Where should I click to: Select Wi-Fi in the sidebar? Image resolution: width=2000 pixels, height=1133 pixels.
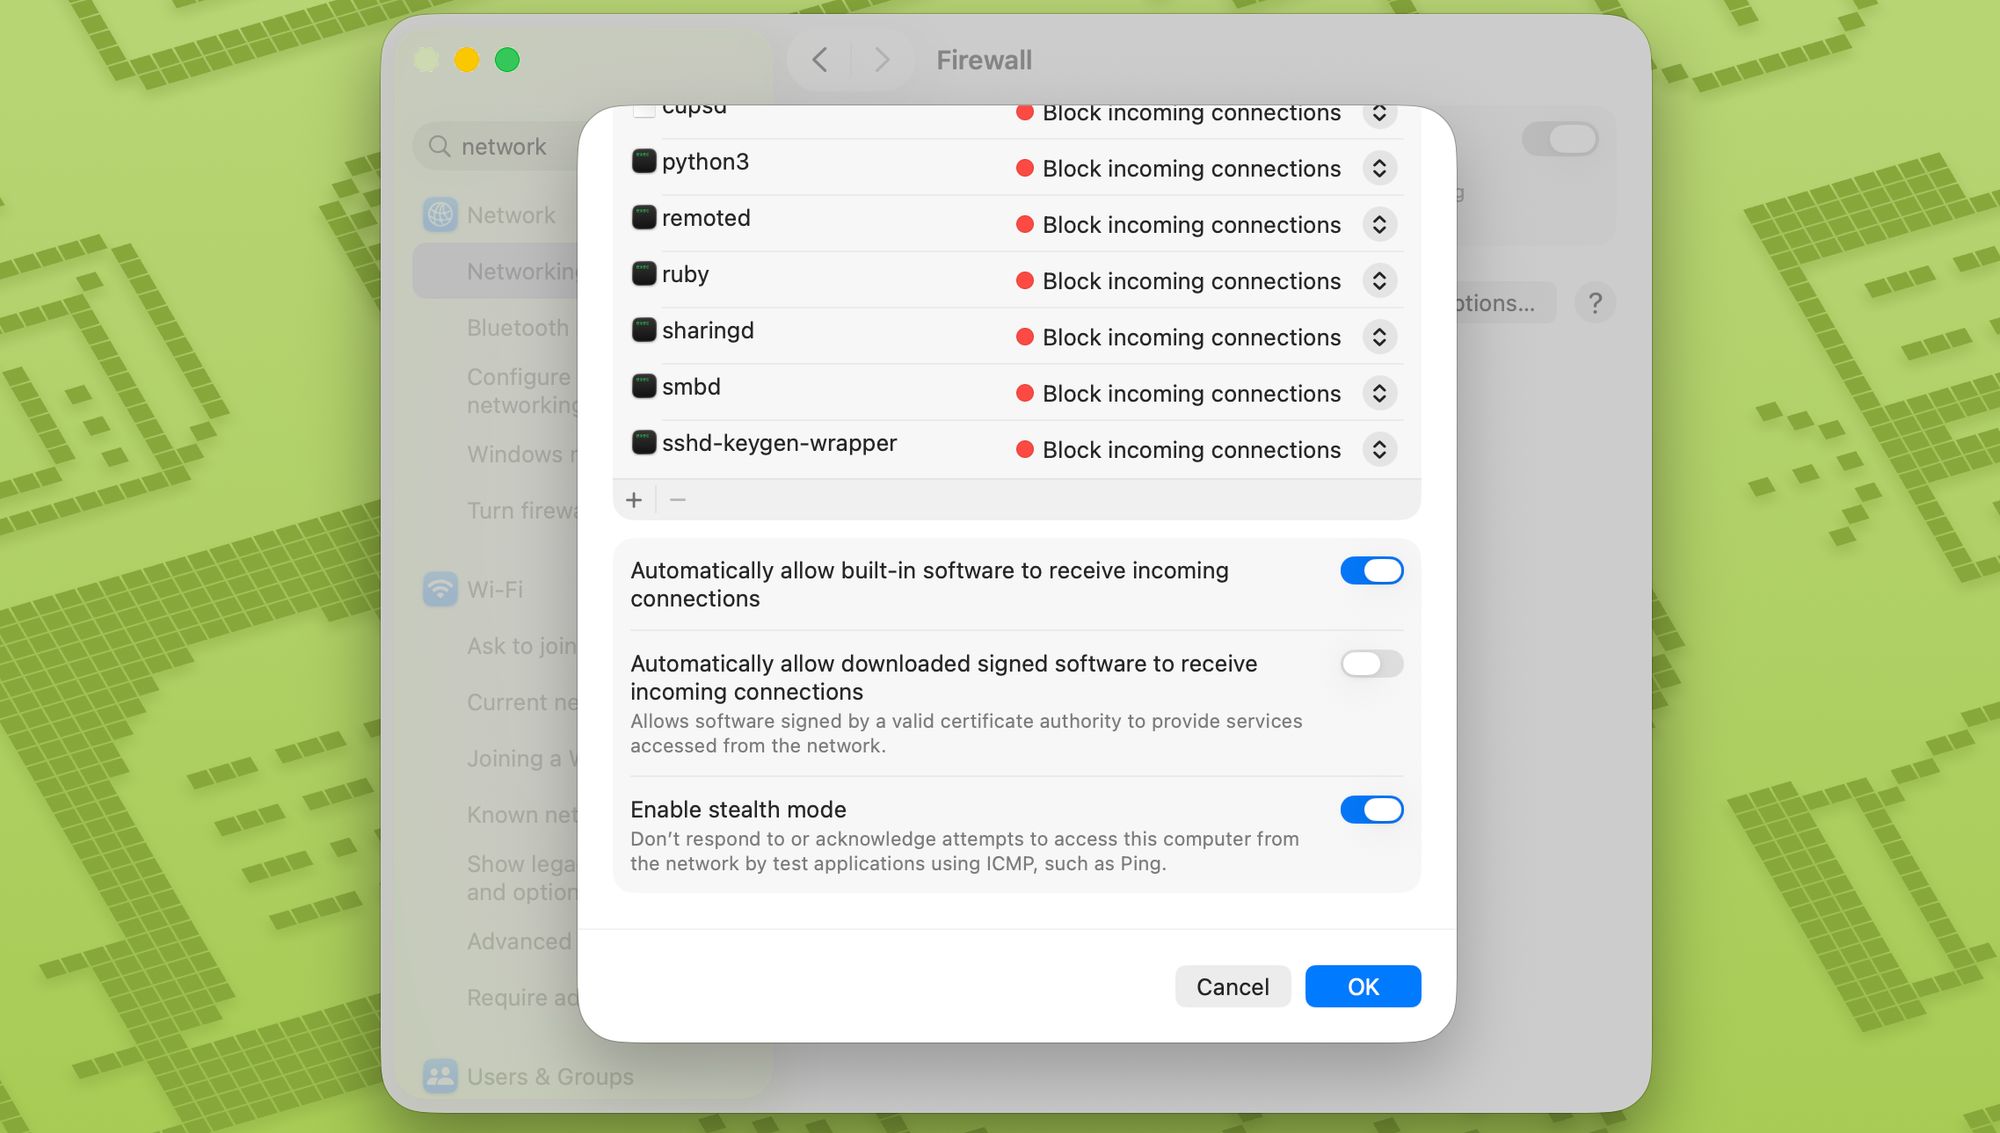[494, 590]
